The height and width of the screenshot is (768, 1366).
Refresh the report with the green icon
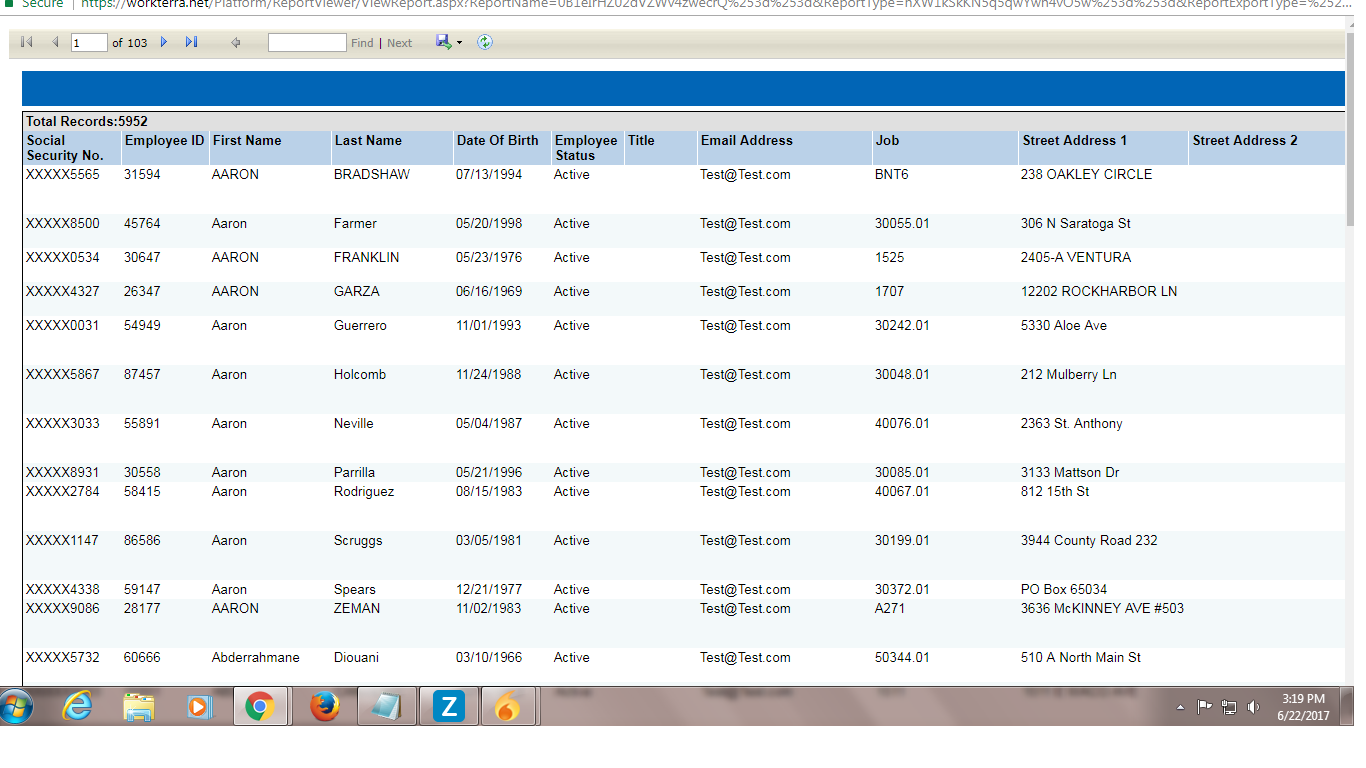click(485, 43)
